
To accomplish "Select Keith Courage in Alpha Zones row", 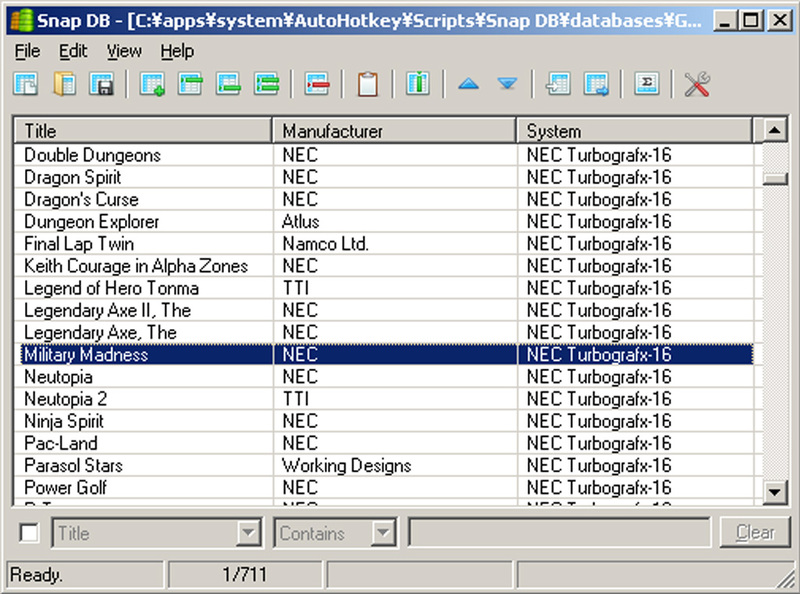I will point(384,266).
